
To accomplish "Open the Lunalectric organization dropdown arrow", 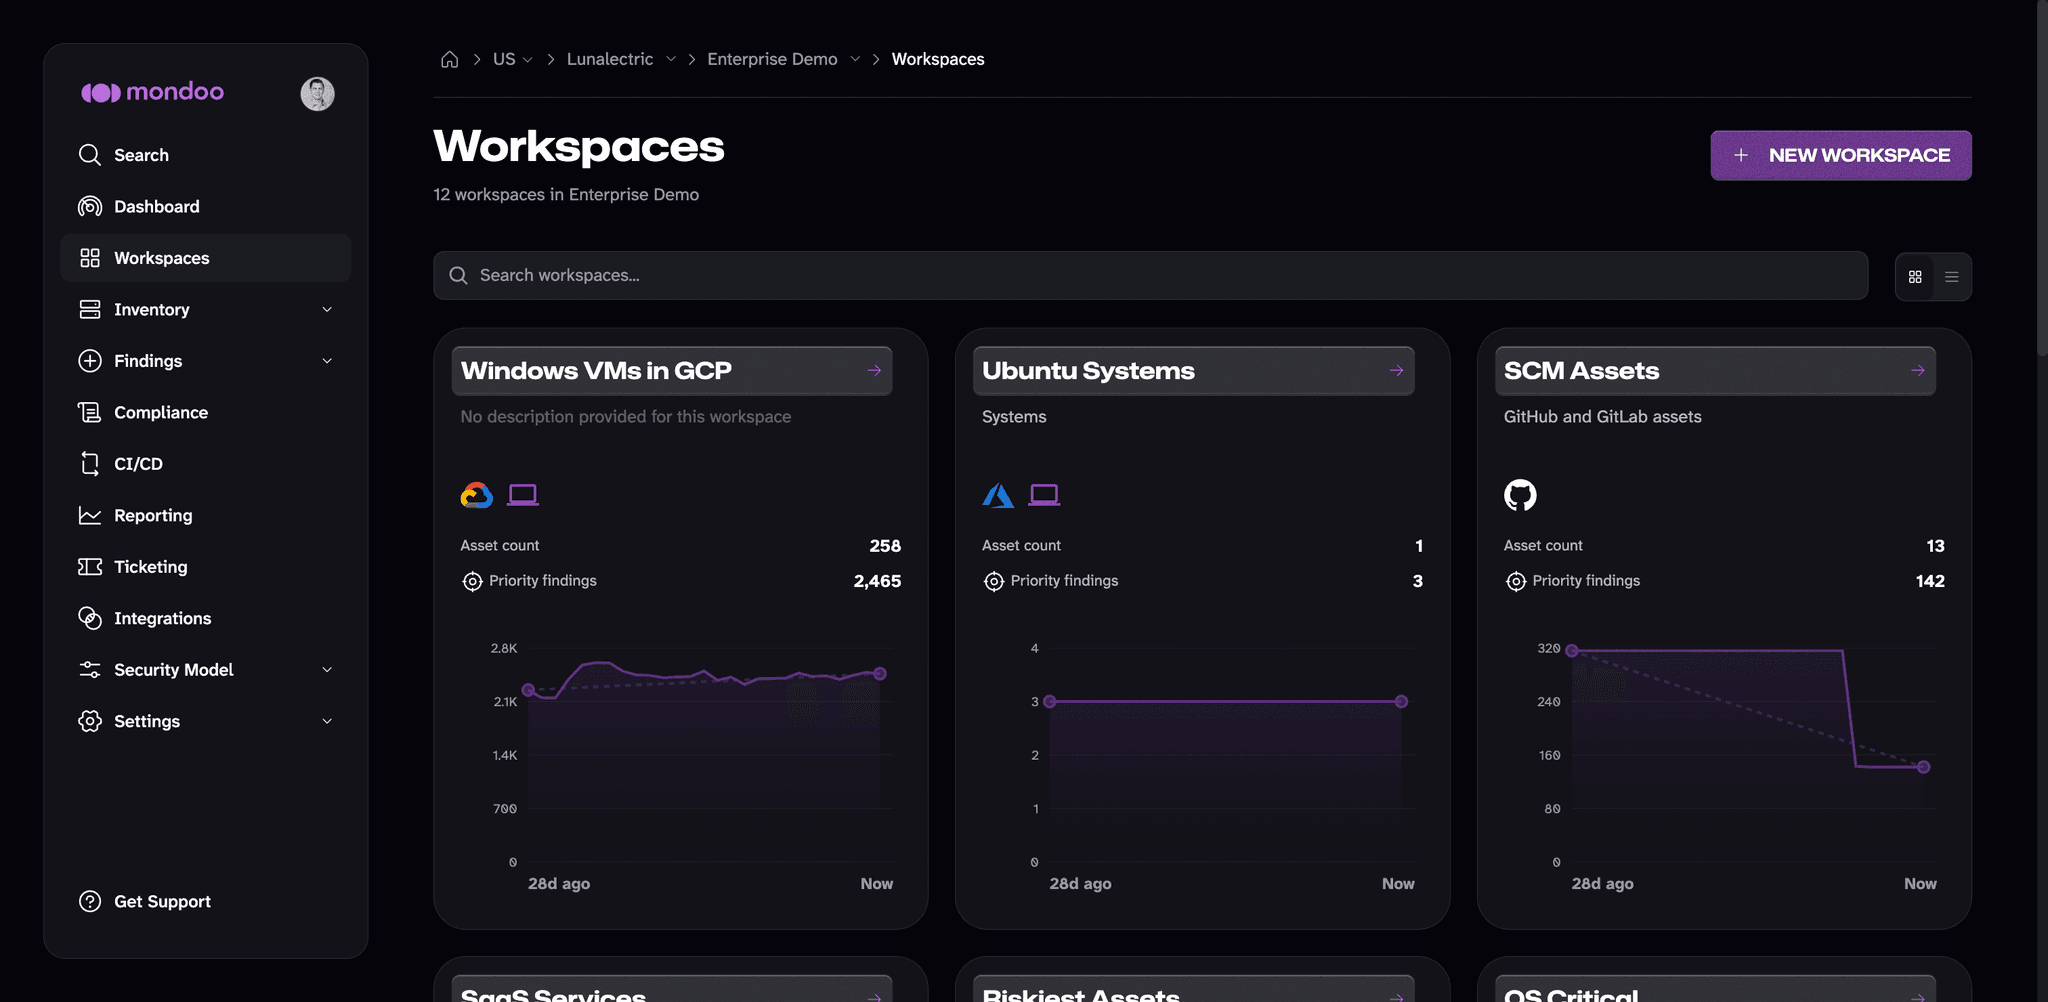I will [x=671, y=59].
